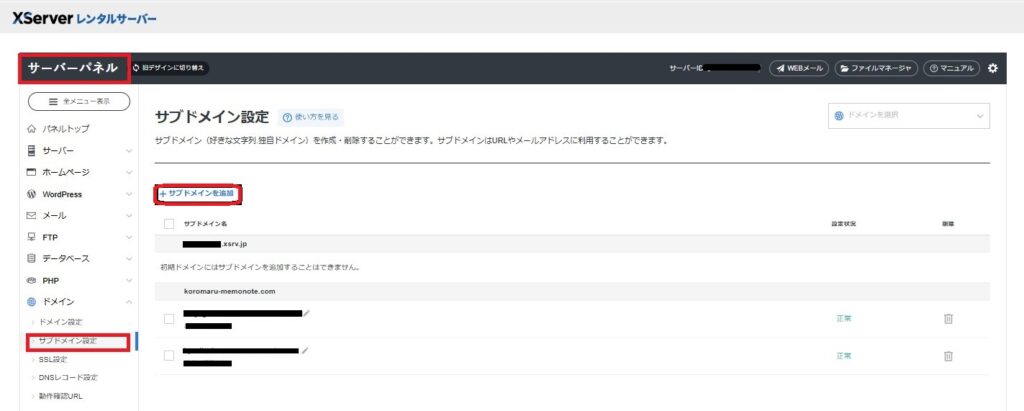
Task: Open WEBメール from the header
Action: pyautogui.click(x=798, y=68)
